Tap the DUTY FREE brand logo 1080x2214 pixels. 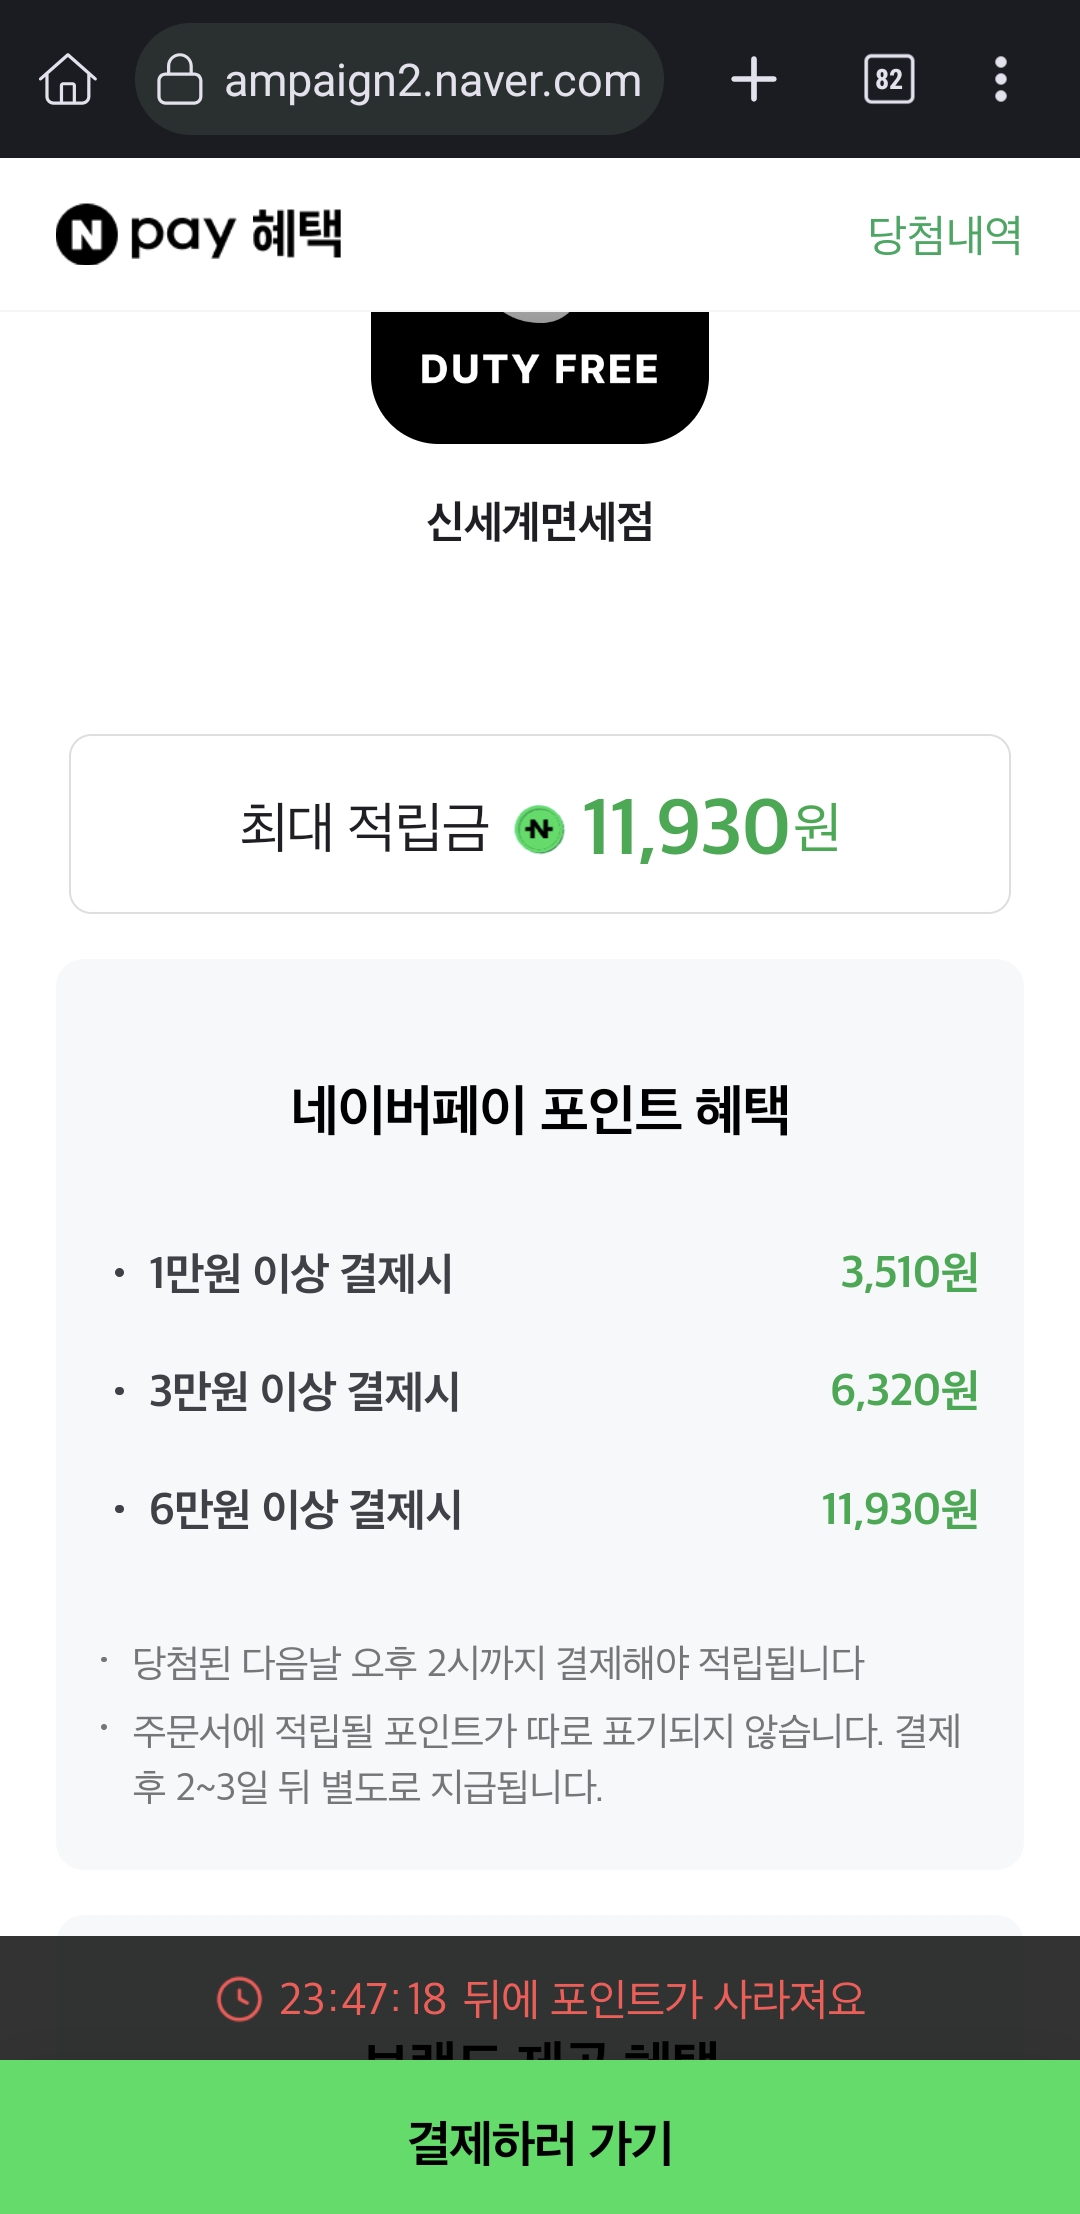click(x=540, y=377)
